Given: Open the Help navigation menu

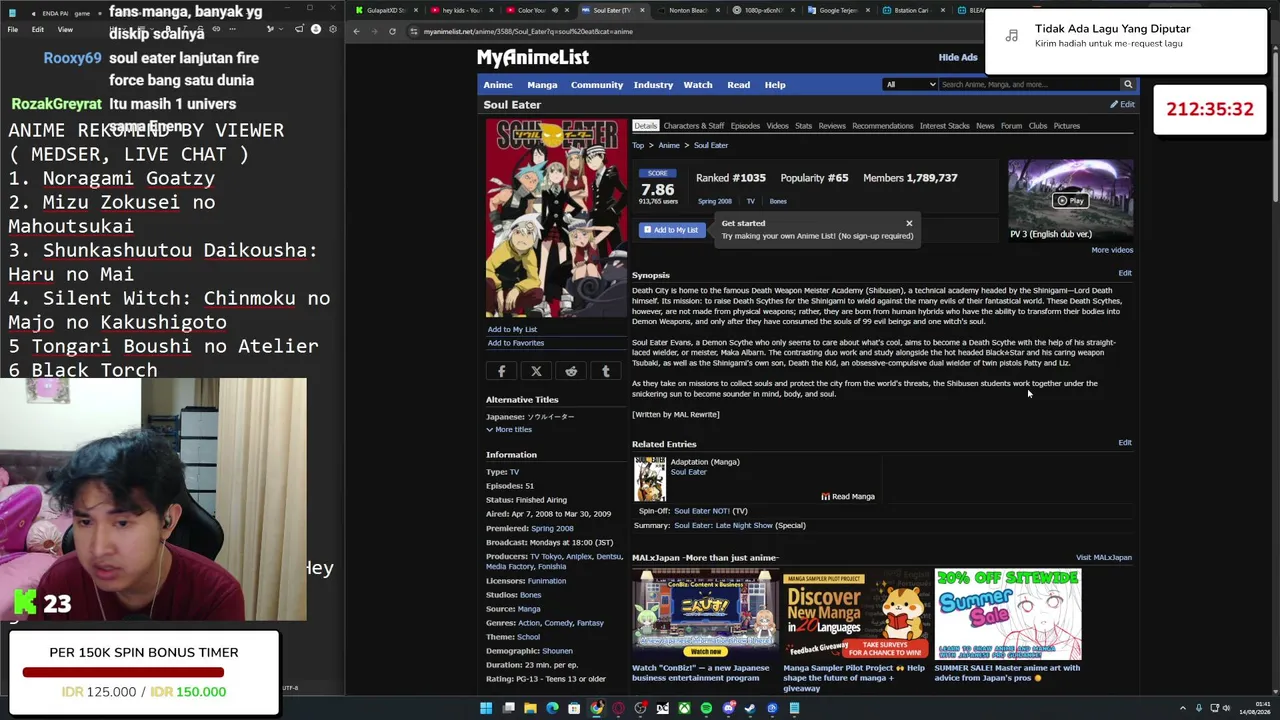Looking at the screenshot, I should 775,85.
